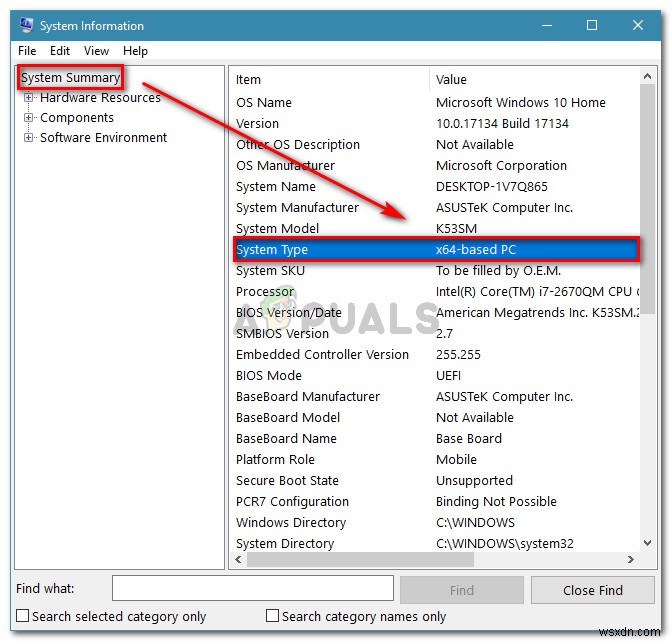Screen dimensions: 672x642
Task: Click the horizontal scrollbar right arrow
Action: [630, 559]
